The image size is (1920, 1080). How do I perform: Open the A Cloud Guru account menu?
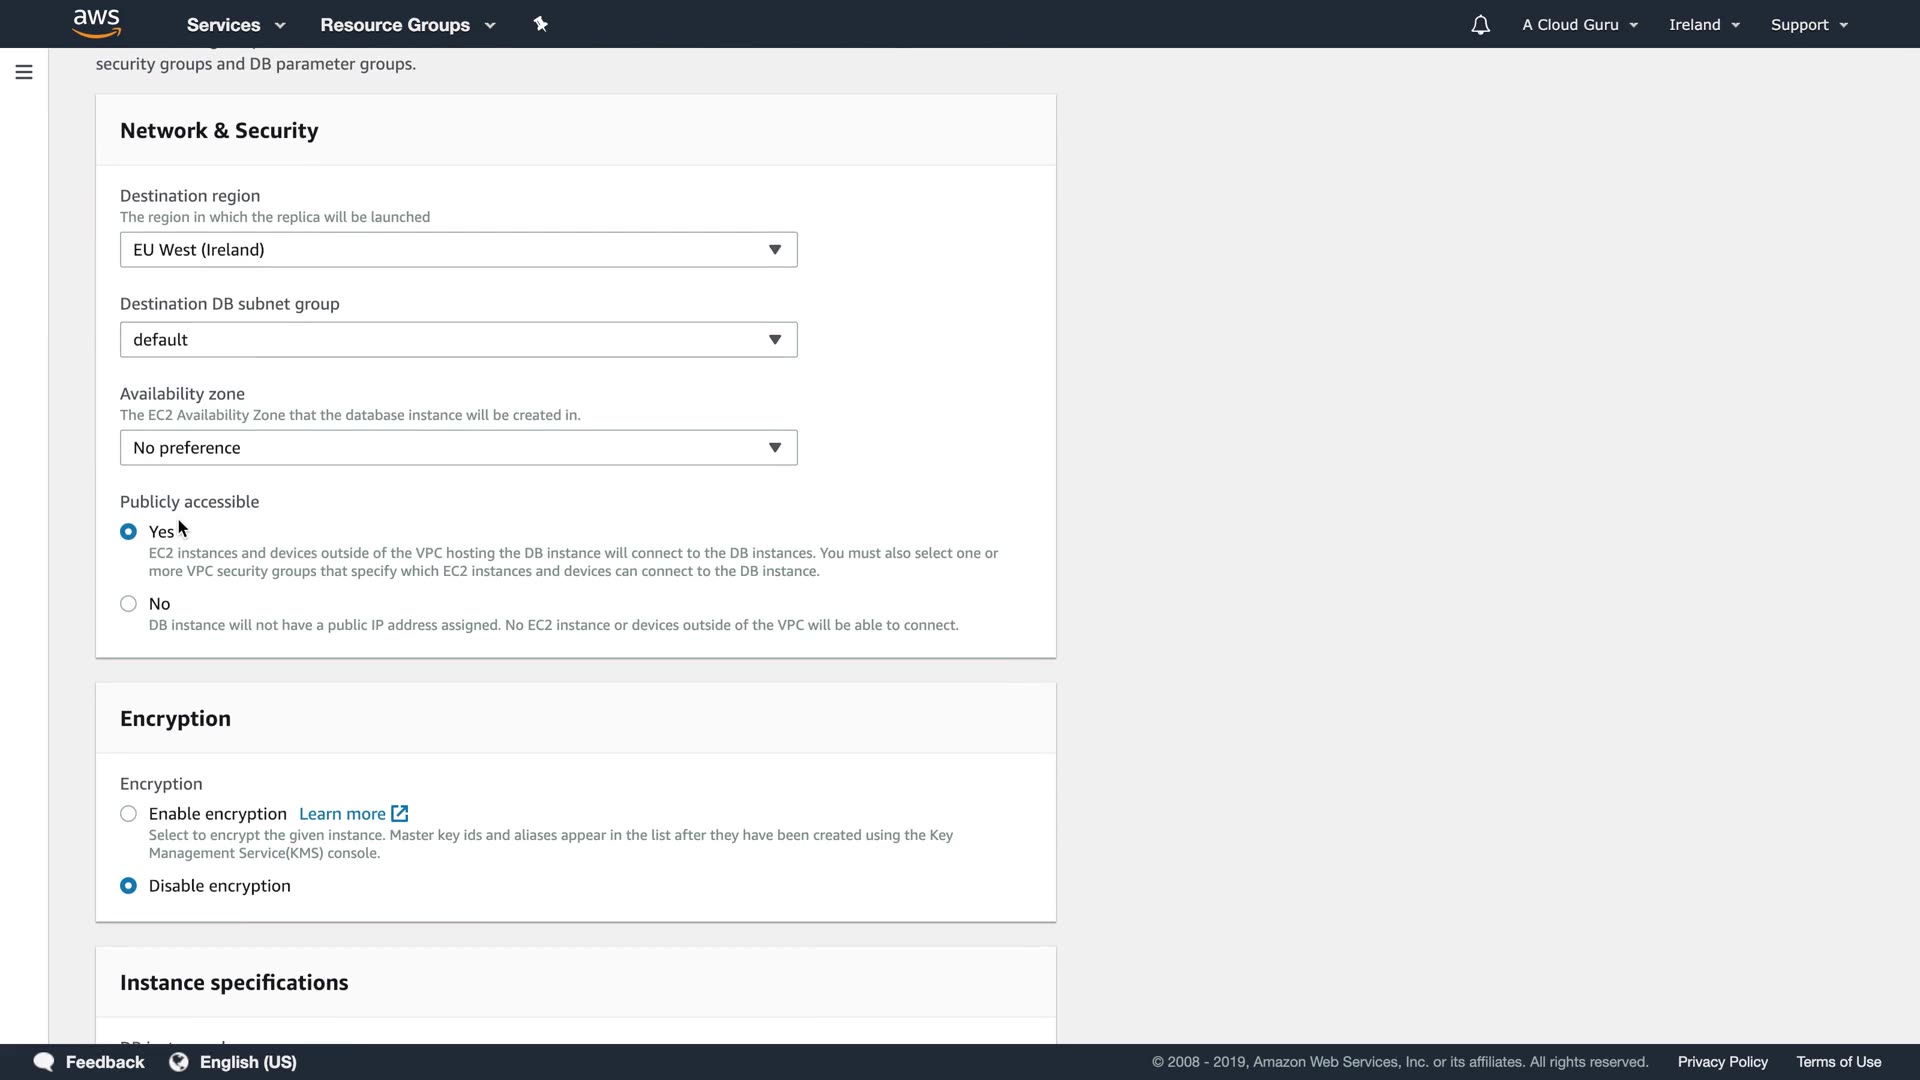[1579, 25]
